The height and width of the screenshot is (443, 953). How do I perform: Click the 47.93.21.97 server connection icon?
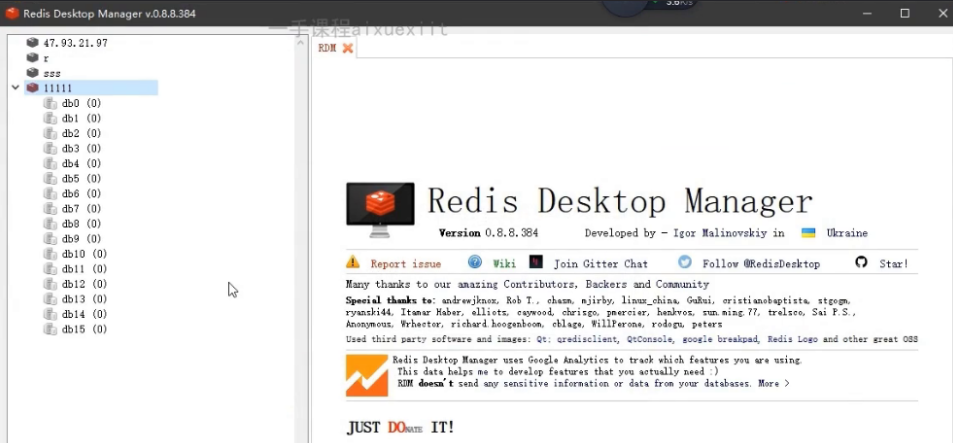click(x=32, y=43)
